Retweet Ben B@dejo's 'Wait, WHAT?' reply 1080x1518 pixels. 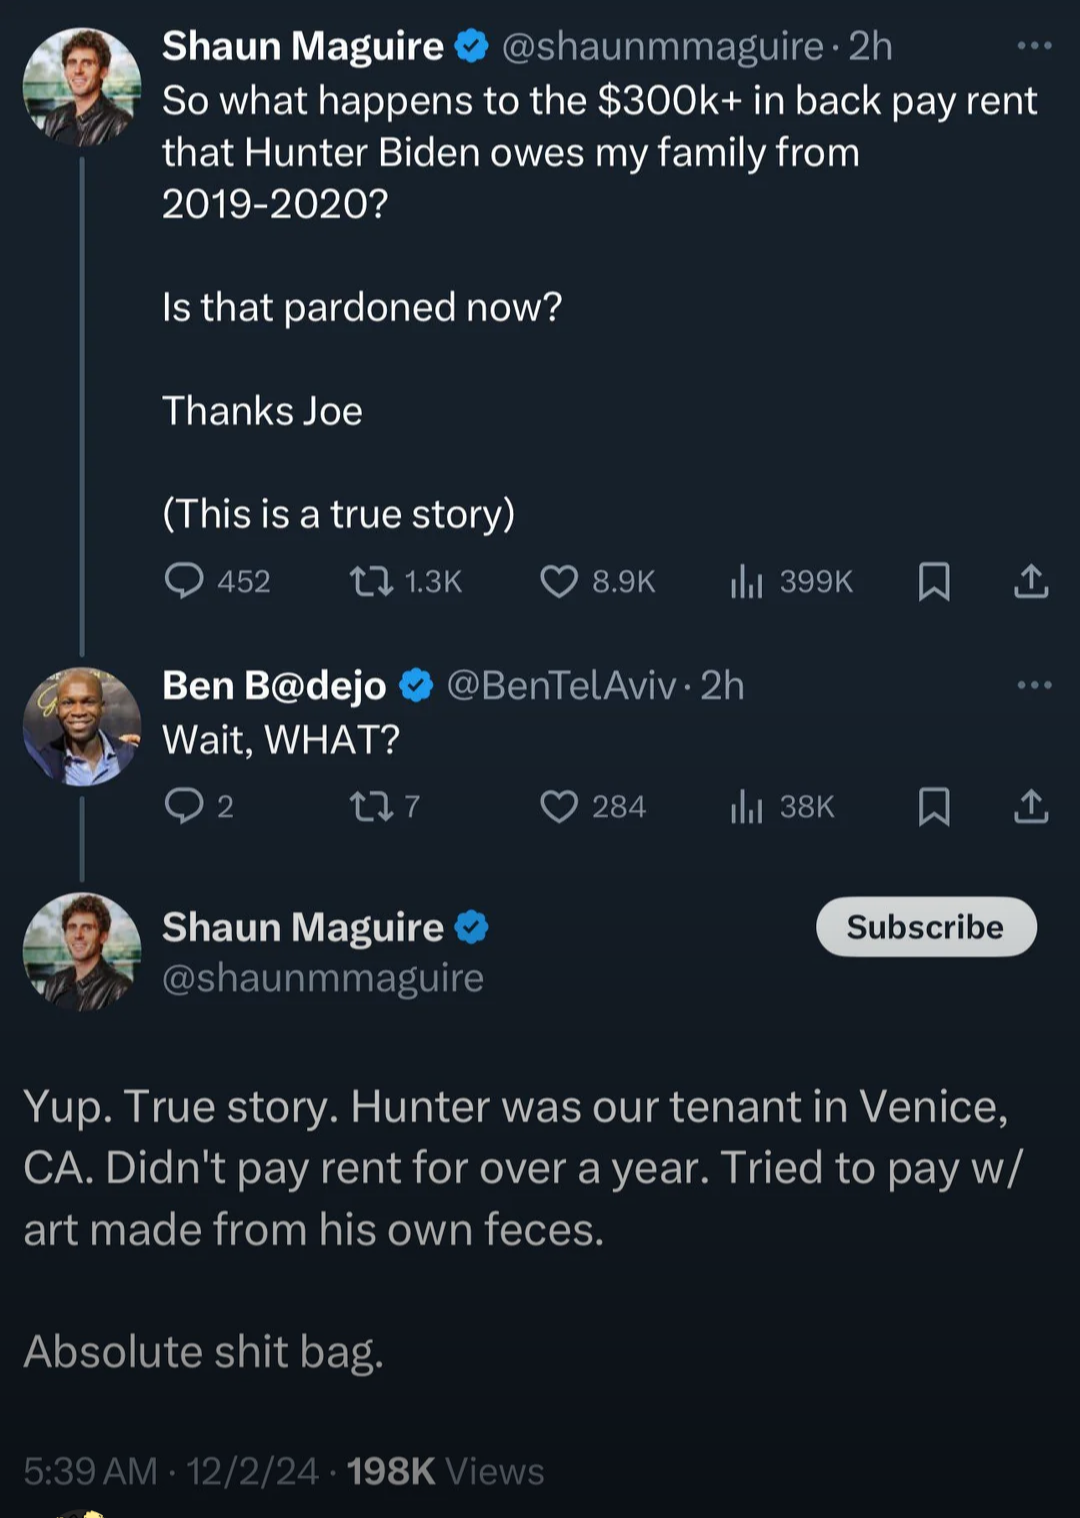pos(371,806)
